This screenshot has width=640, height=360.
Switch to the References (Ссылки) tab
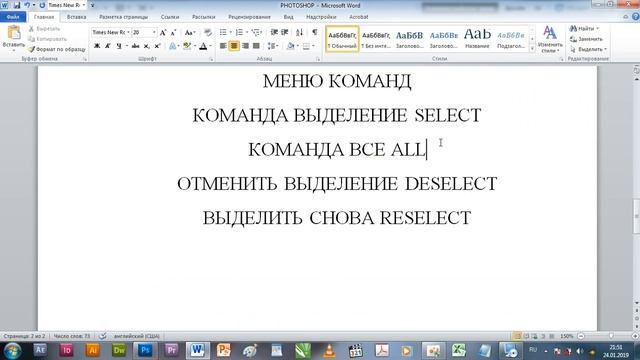170,17
